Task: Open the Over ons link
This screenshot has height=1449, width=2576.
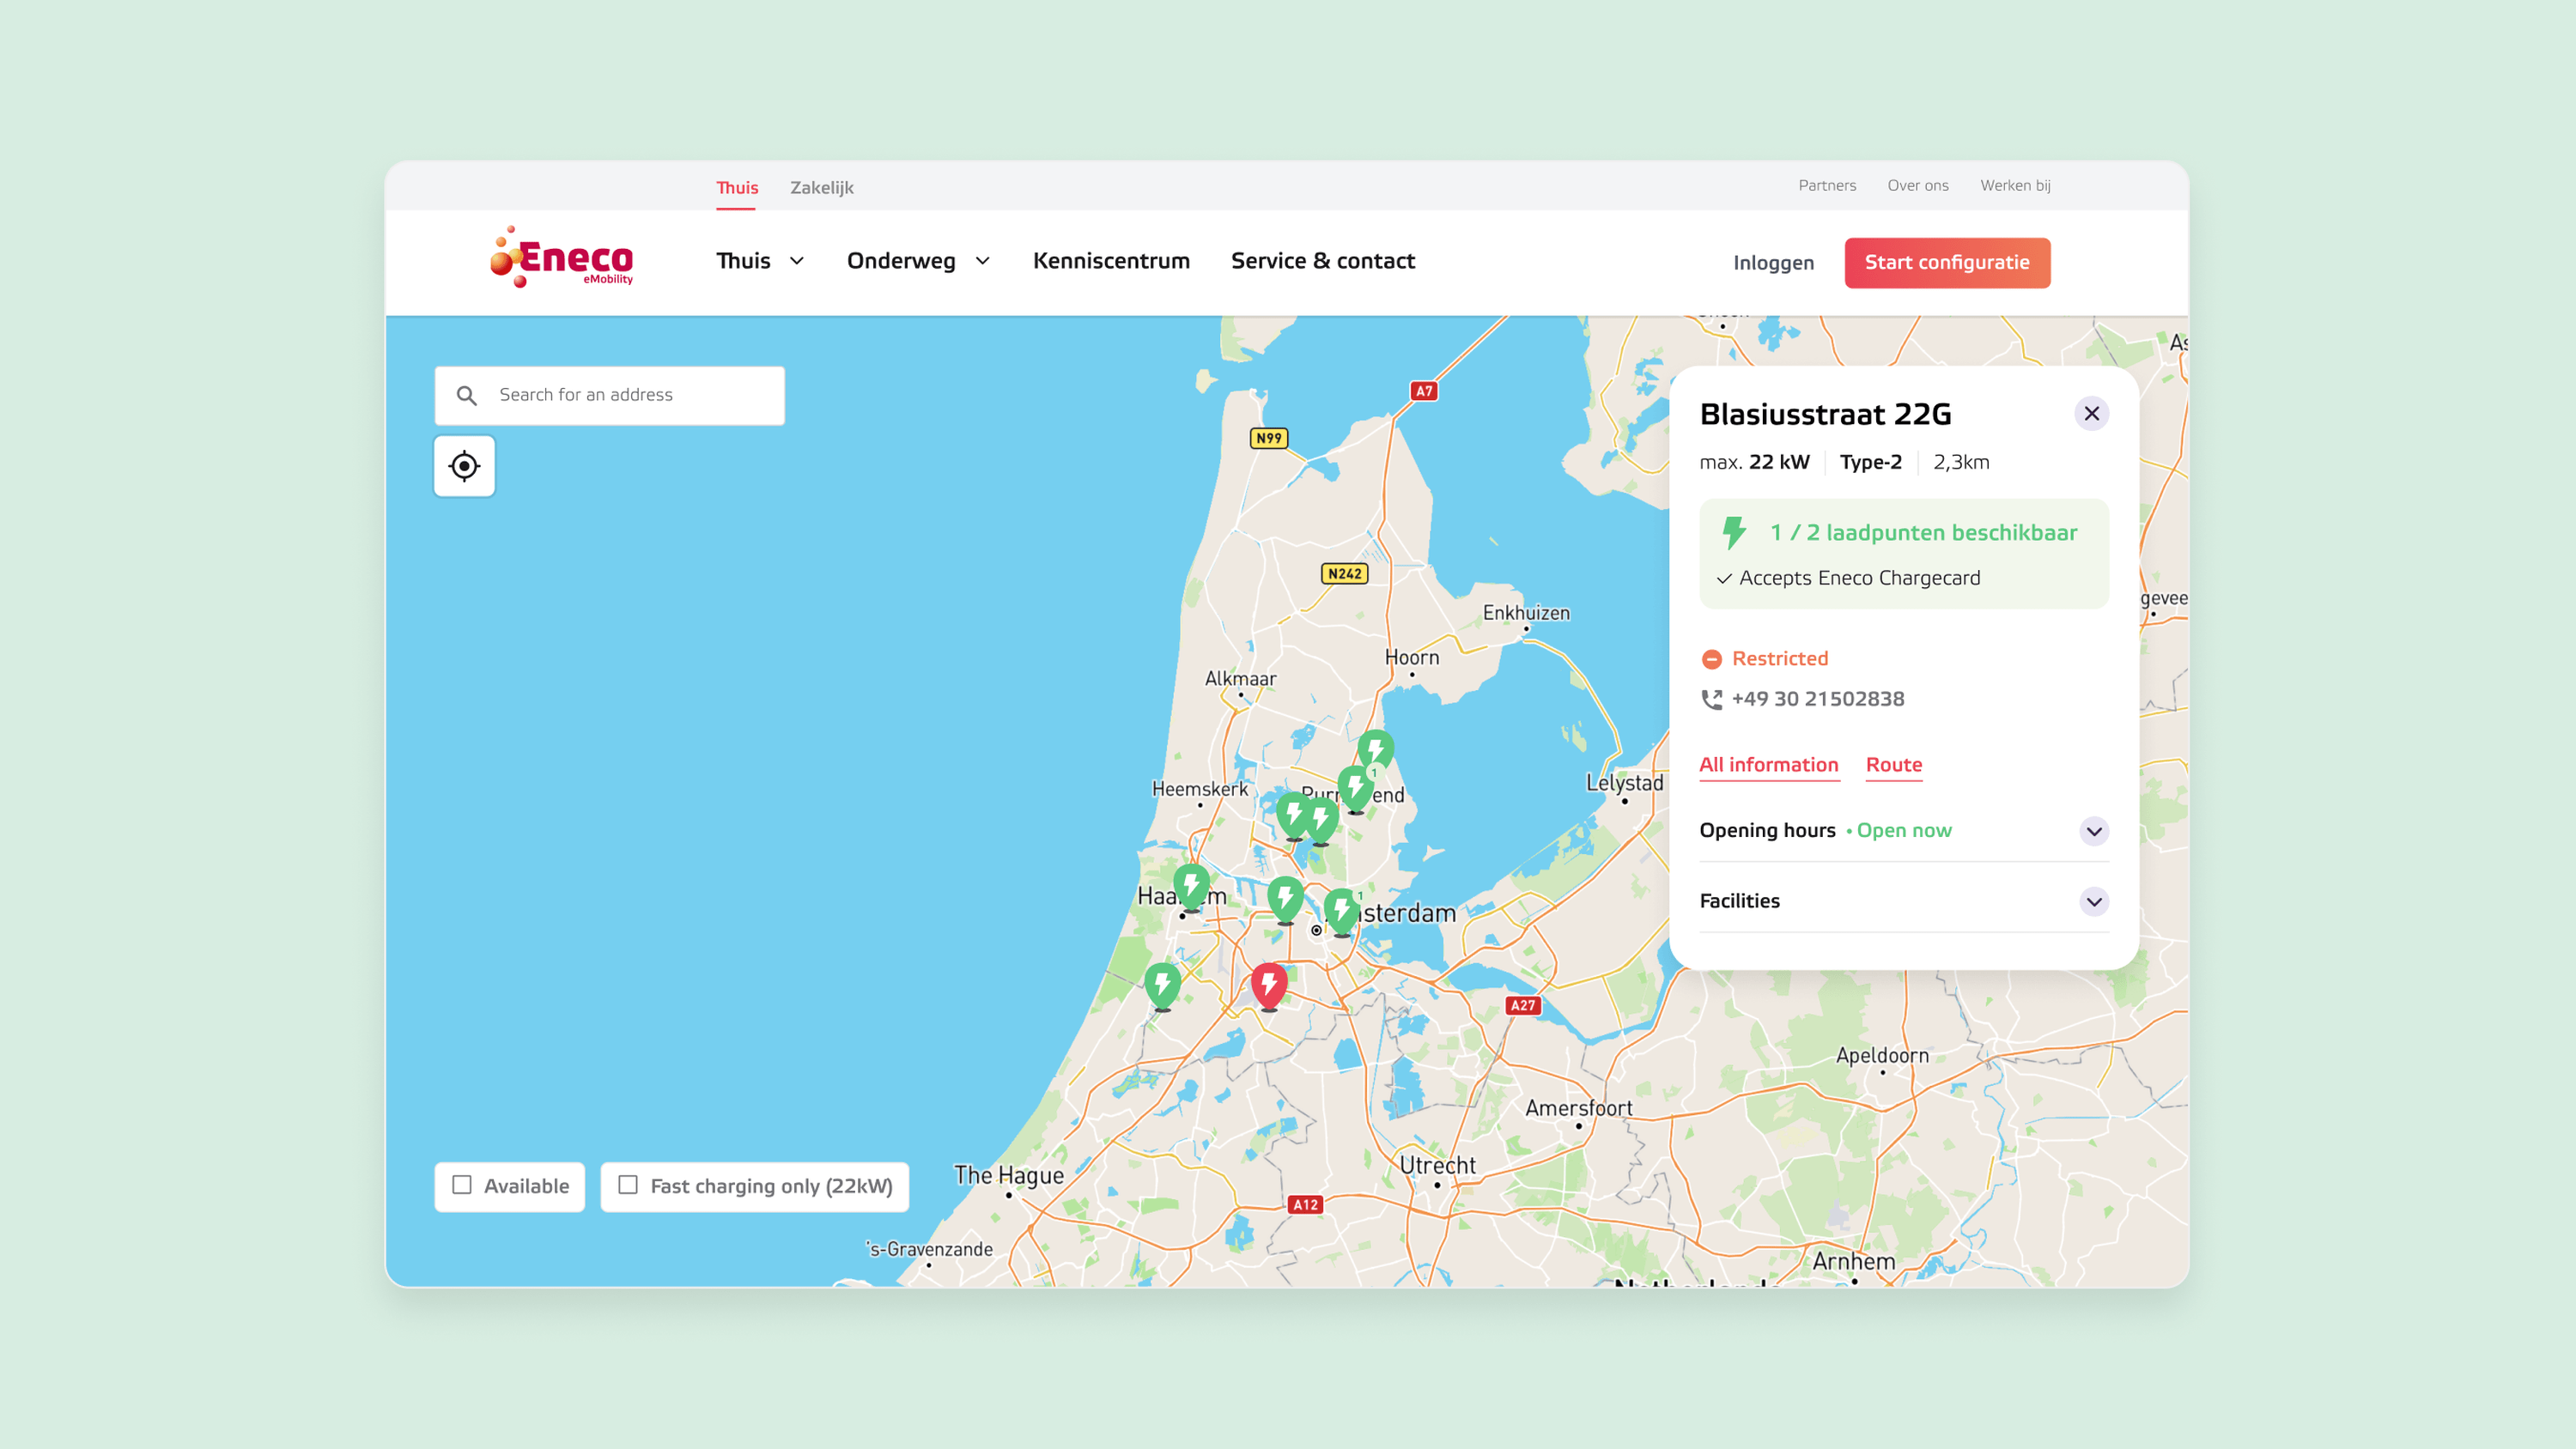Action: [1917, 186]
